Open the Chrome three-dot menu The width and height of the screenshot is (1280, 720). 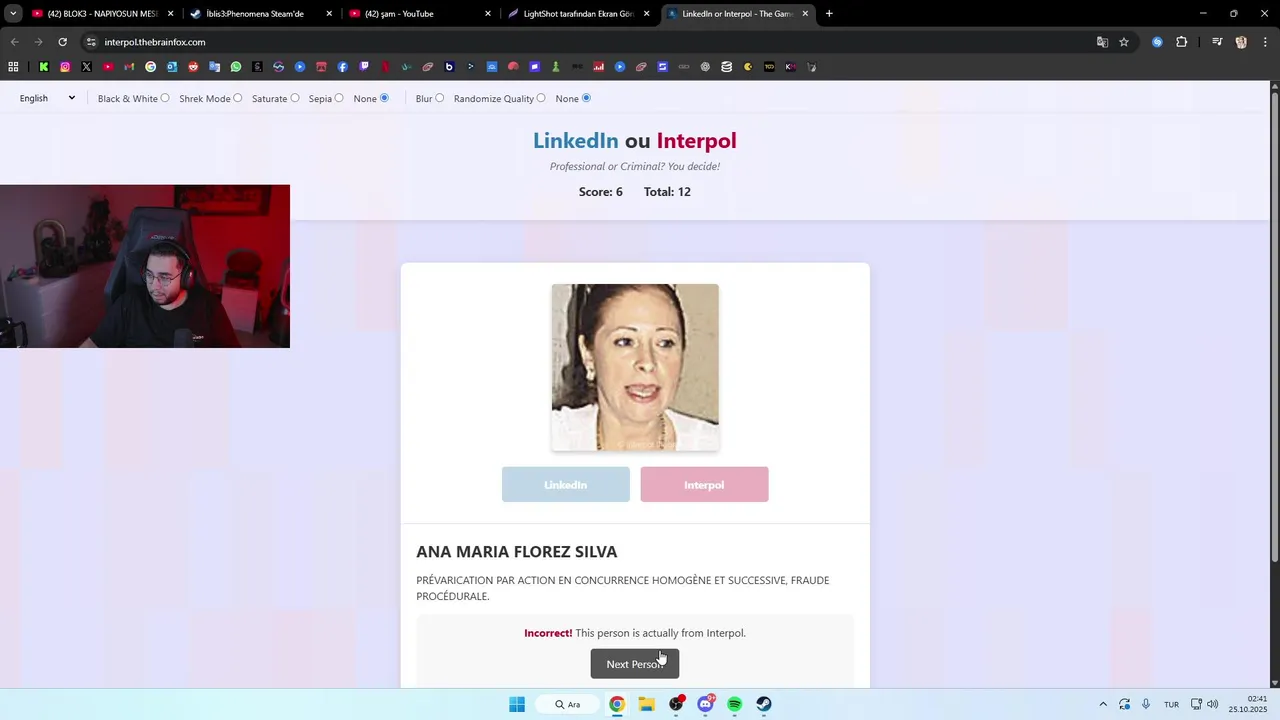point(1263,42)
